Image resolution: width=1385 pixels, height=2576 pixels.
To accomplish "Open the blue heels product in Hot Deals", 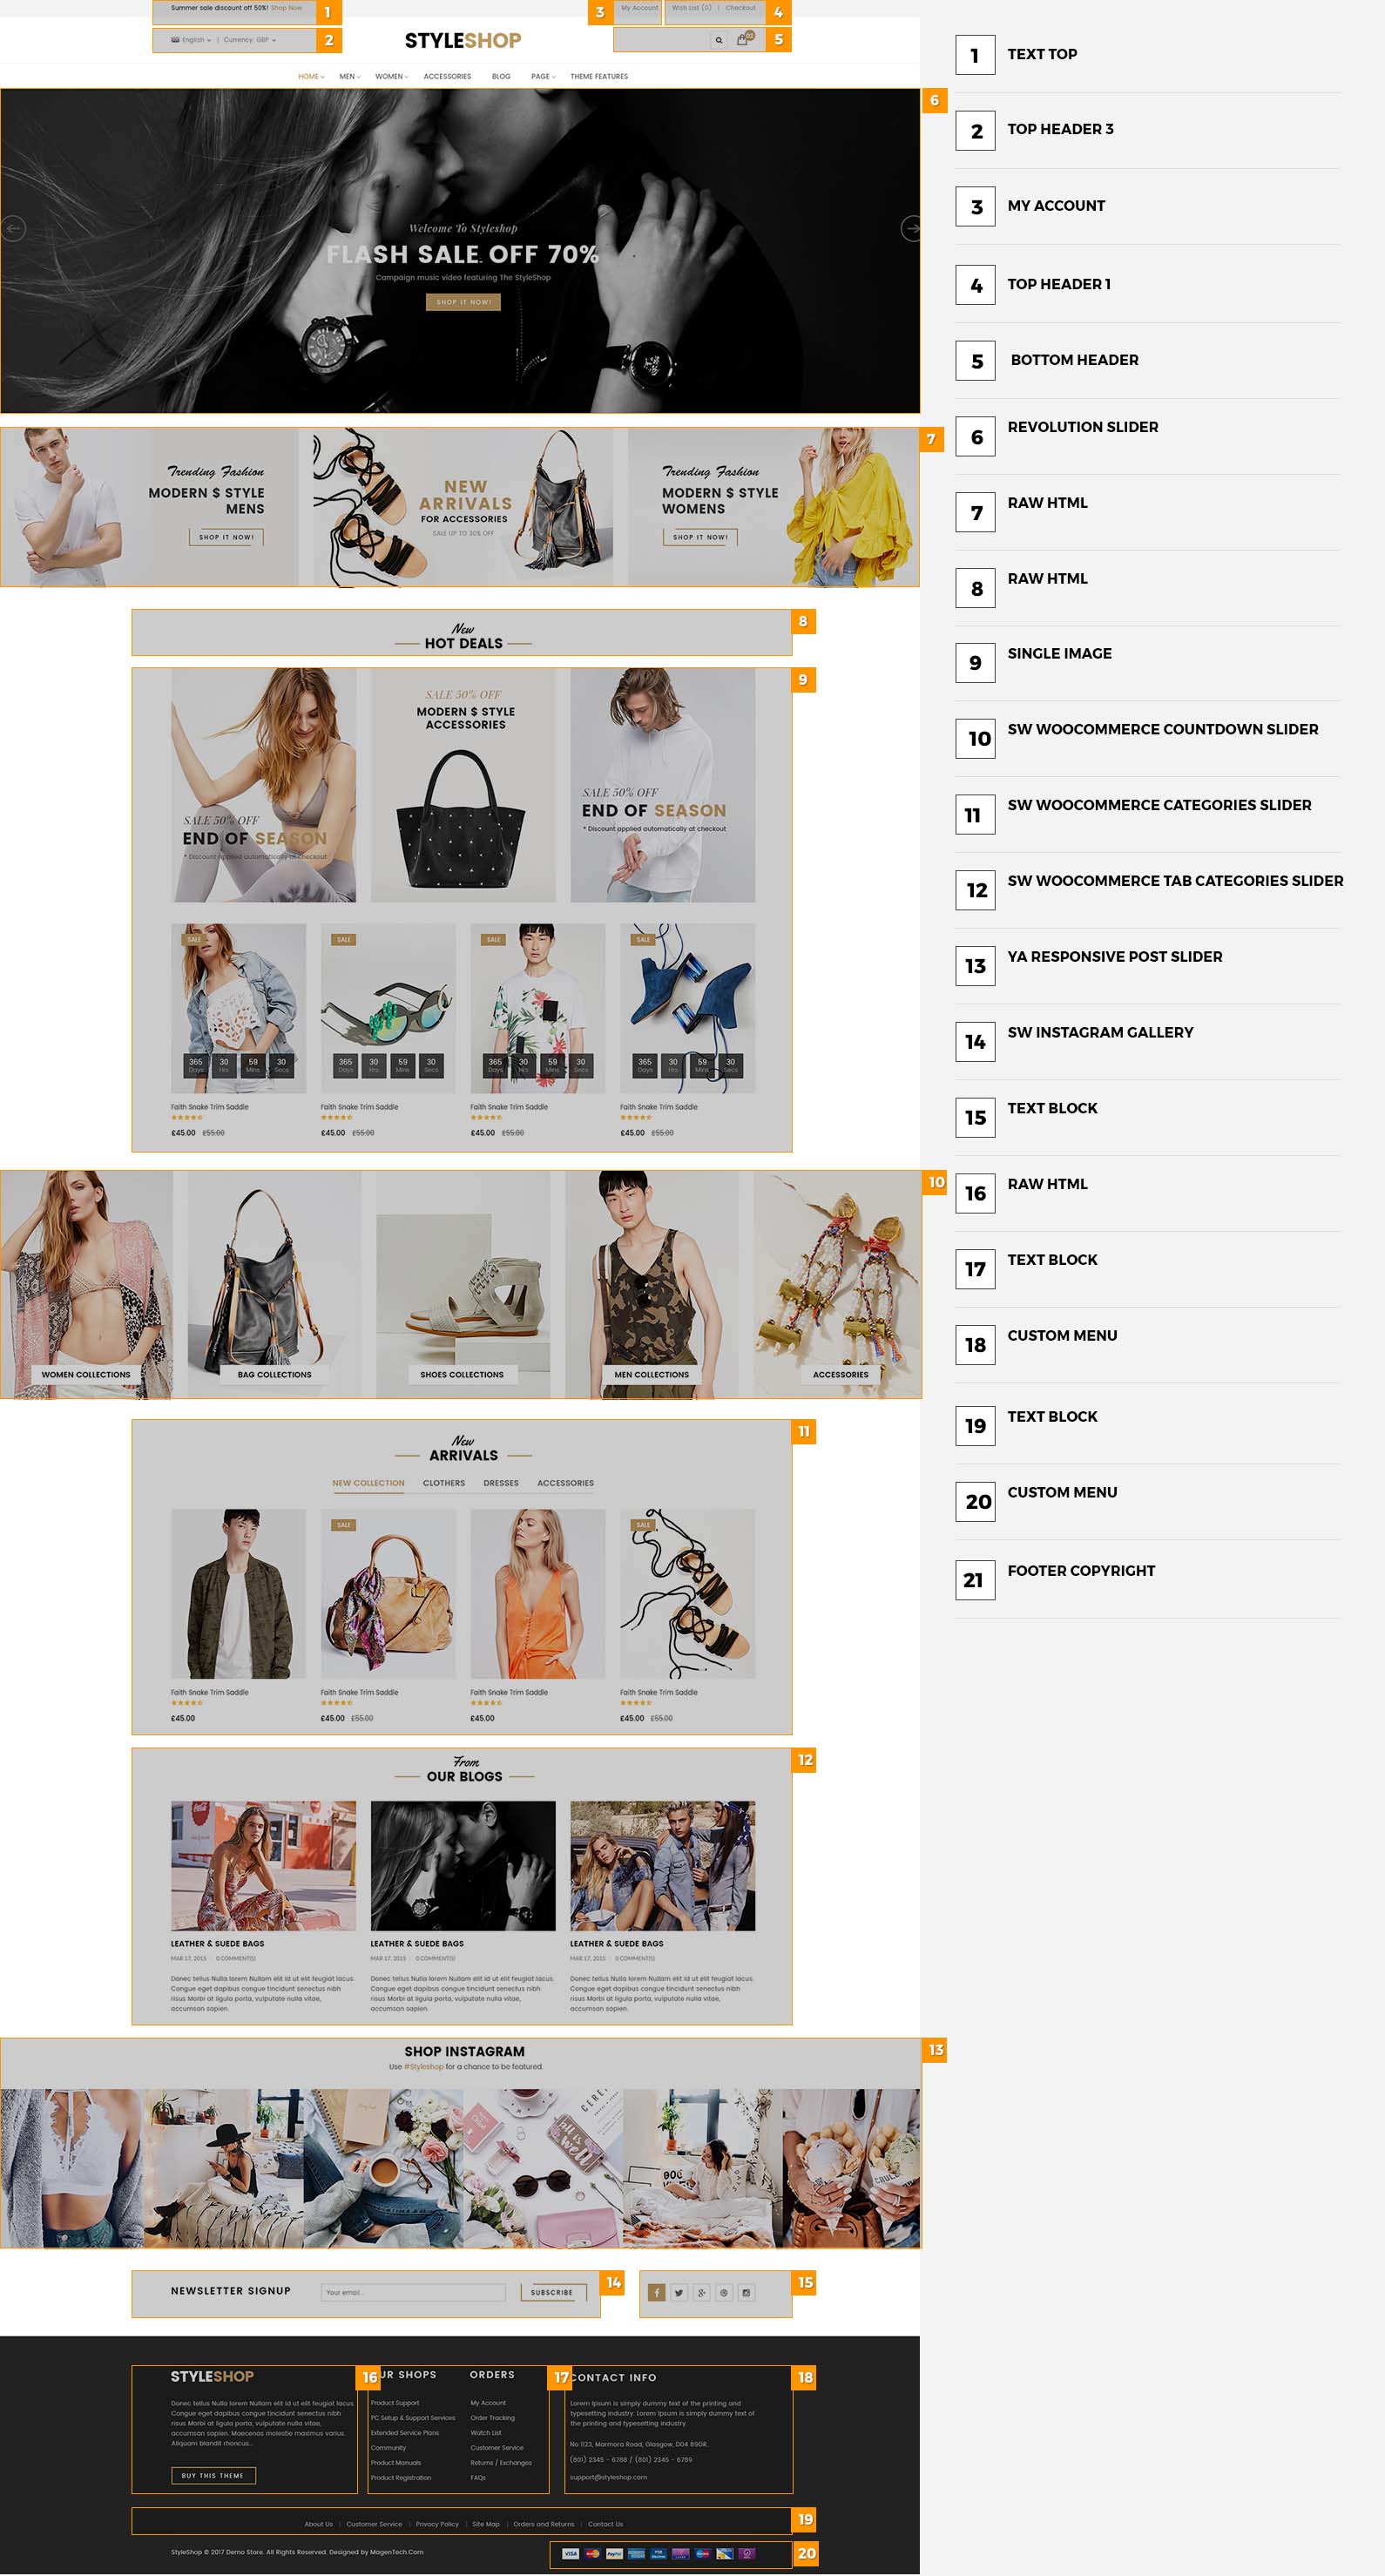I will click(687, 1008).
